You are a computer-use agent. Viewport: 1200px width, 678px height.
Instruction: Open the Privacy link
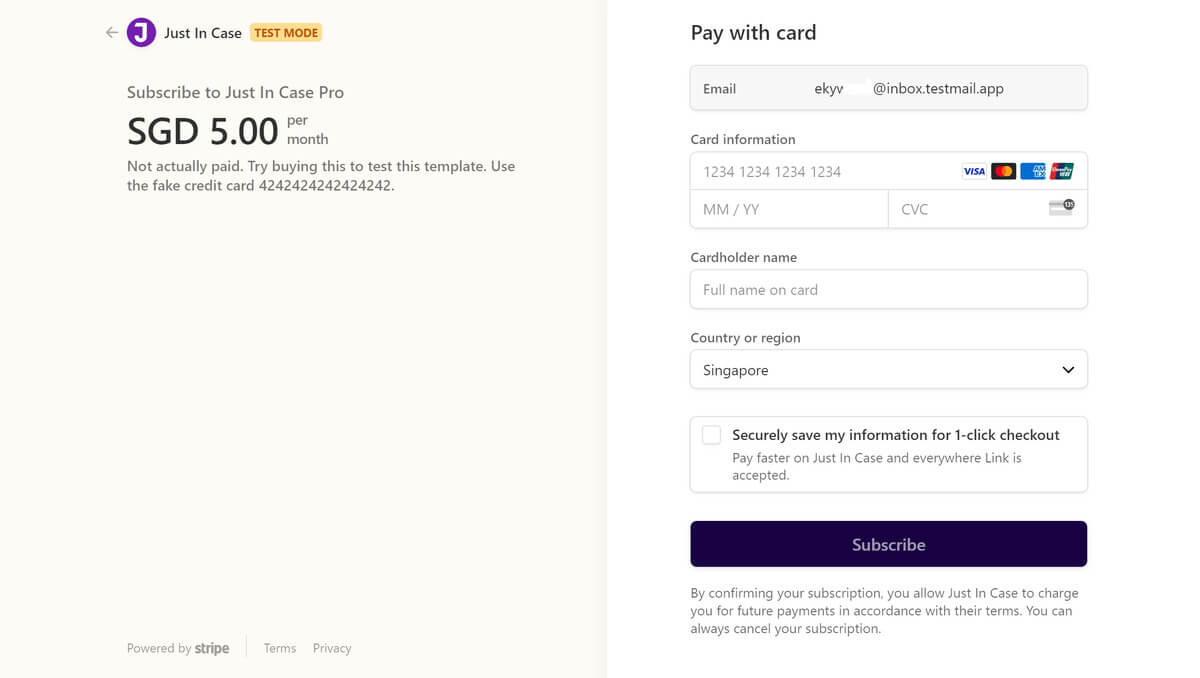pos(332,648)
